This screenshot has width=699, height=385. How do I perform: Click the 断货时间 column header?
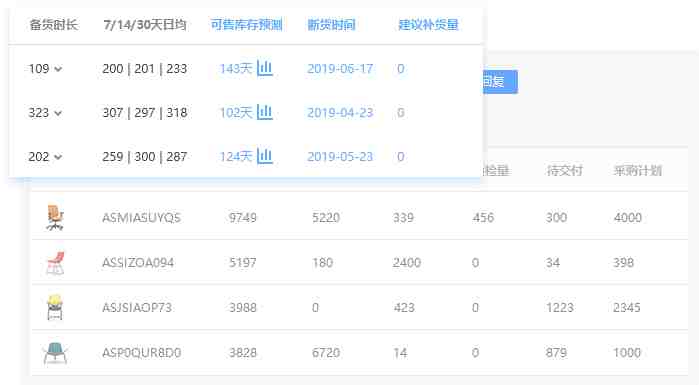(x=331, y=25)
